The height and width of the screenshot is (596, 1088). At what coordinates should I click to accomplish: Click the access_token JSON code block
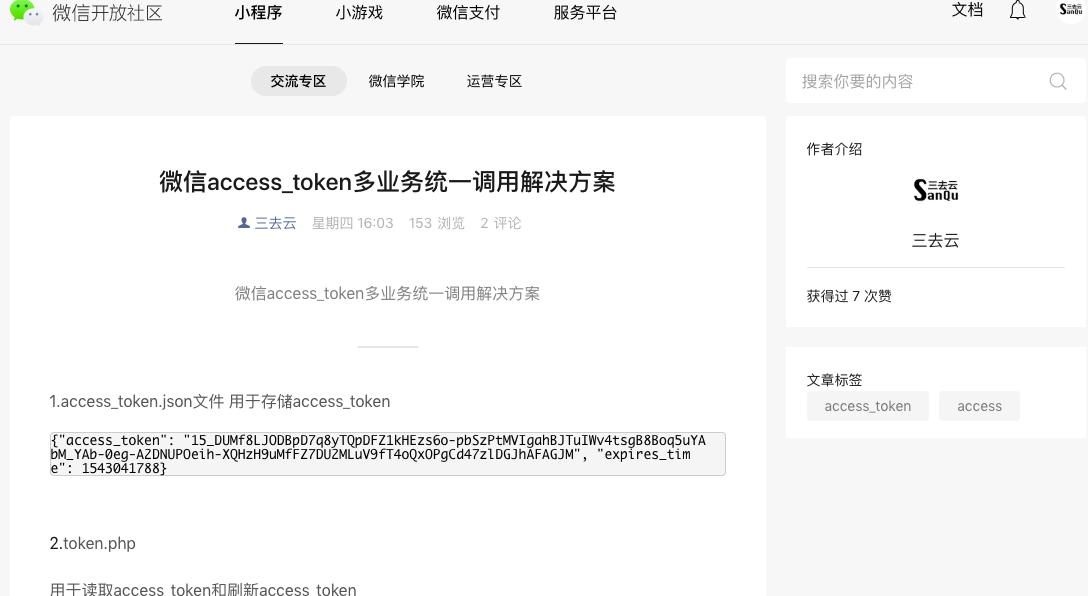point(388,454)
